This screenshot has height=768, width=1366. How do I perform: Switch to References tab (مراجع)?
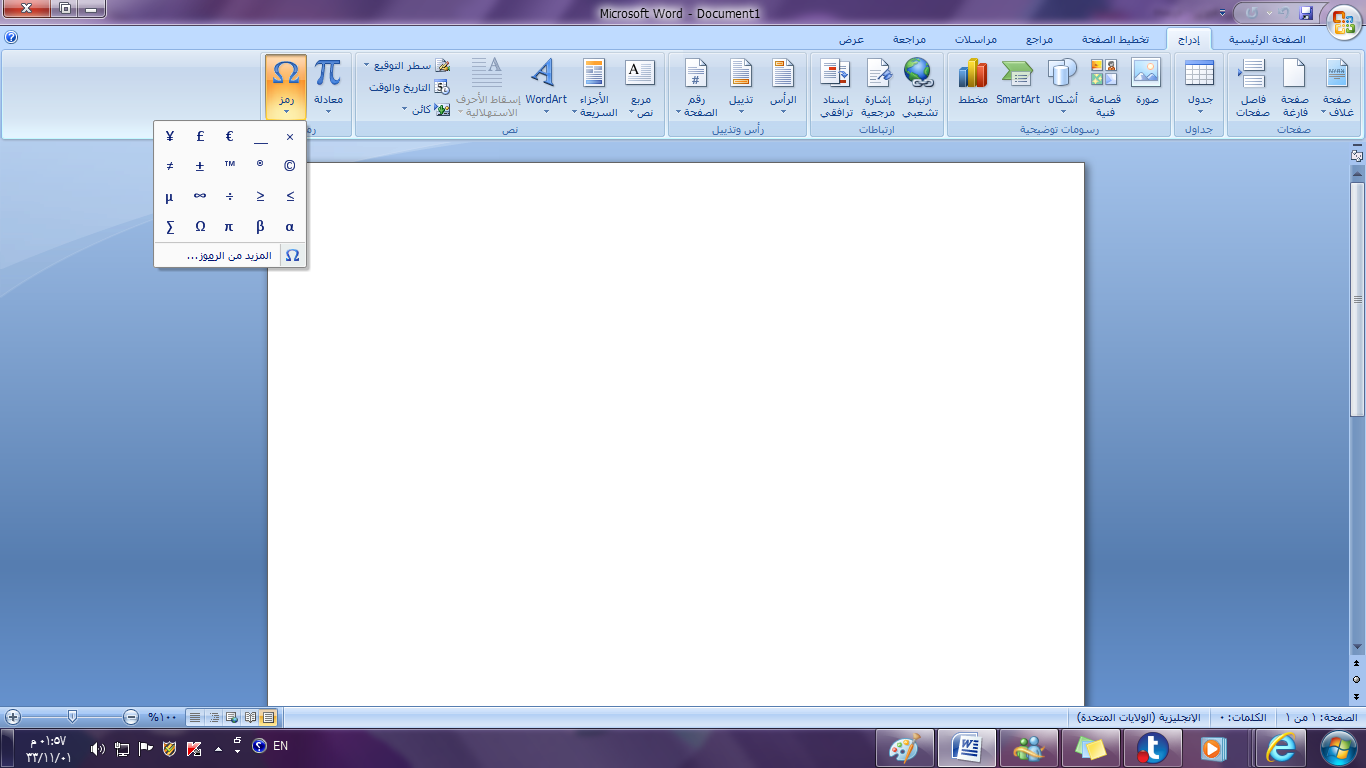pyautogui.click(x=1039, y=39)
